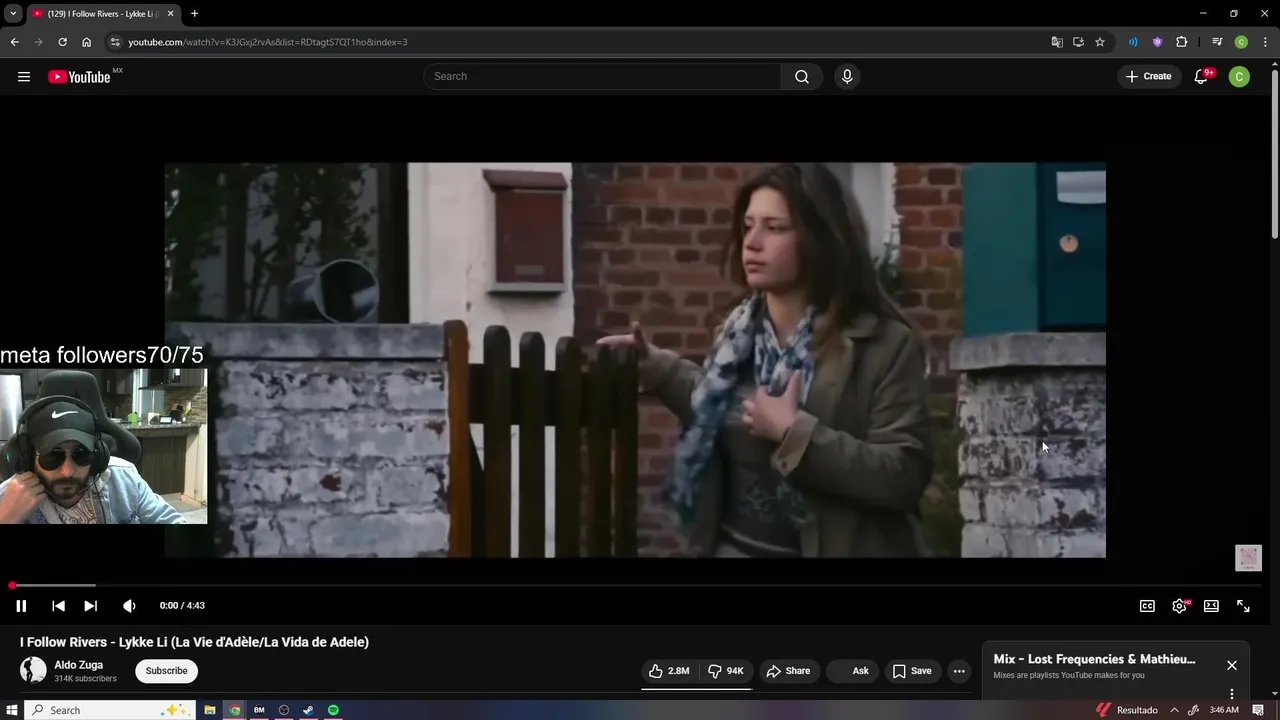The image size is (1280, 720).
Task: Open the Extensions puzzle menu
Action: (1182, 42)
